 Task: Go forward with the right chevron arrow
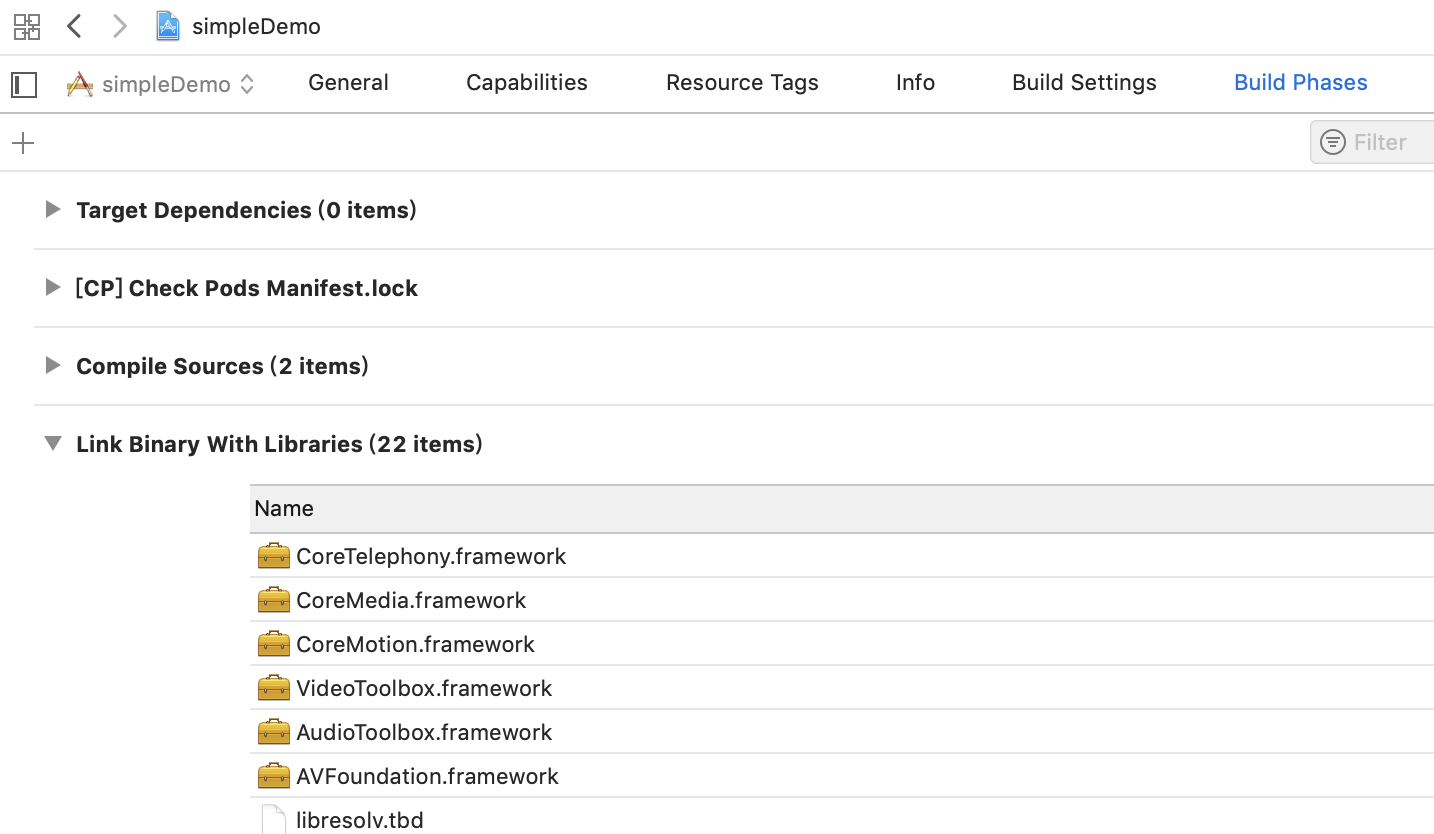tap(119, 26)
